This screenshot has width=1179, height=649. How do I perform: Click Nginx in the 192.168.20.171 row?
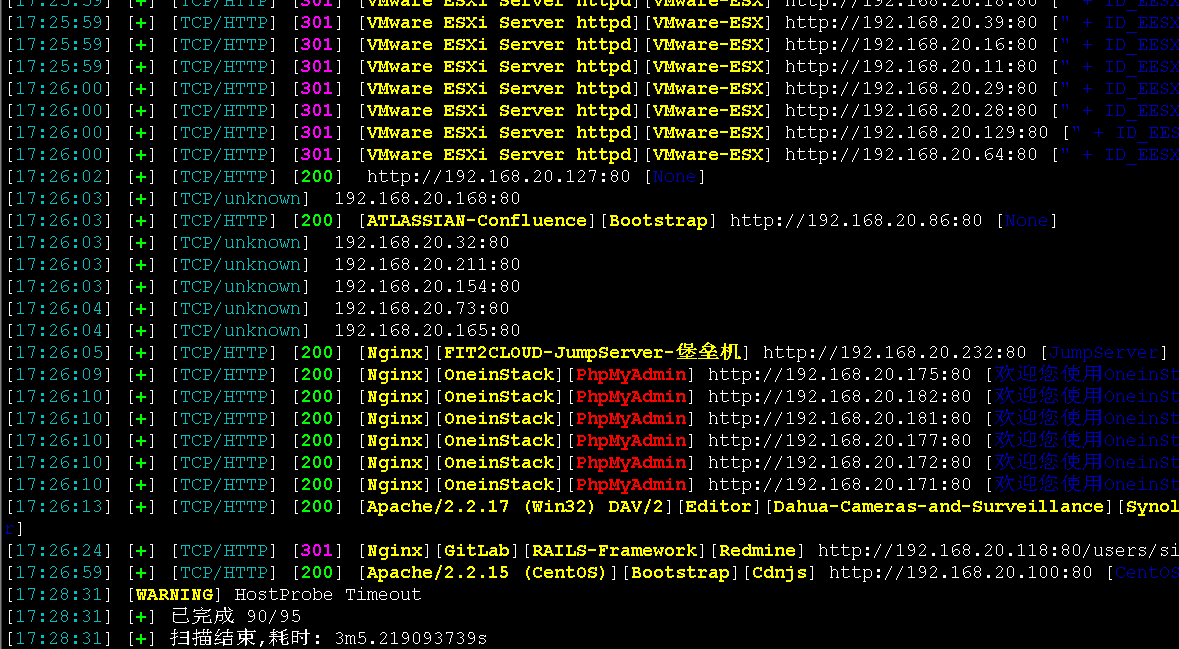[394, 484]
